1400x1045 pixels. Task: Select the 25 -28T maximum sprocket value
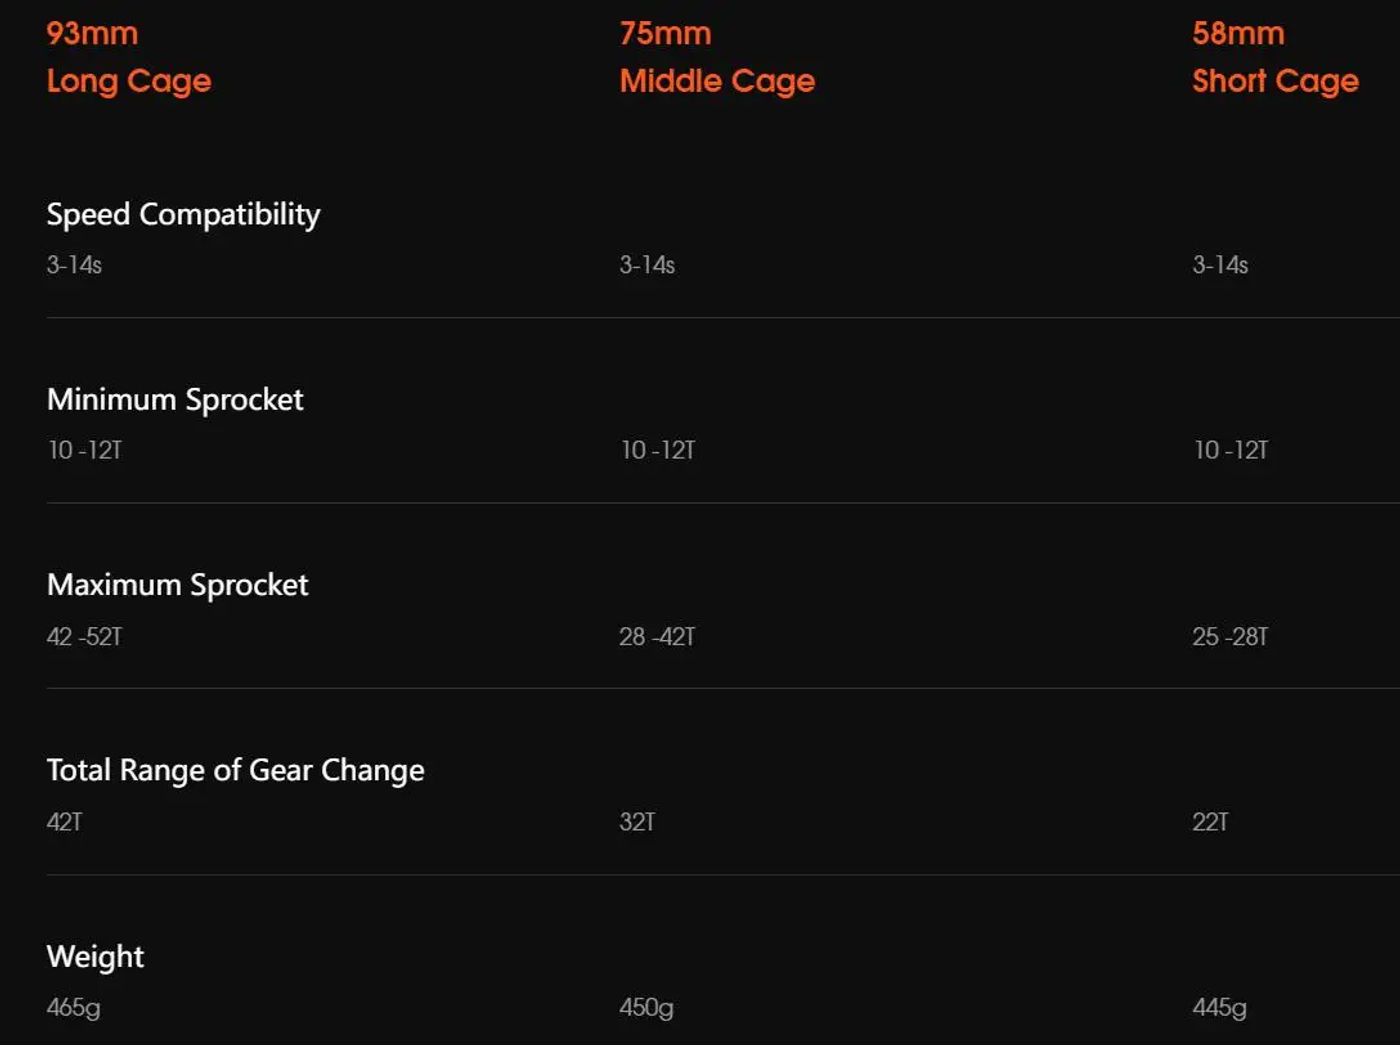[1230, 636]
